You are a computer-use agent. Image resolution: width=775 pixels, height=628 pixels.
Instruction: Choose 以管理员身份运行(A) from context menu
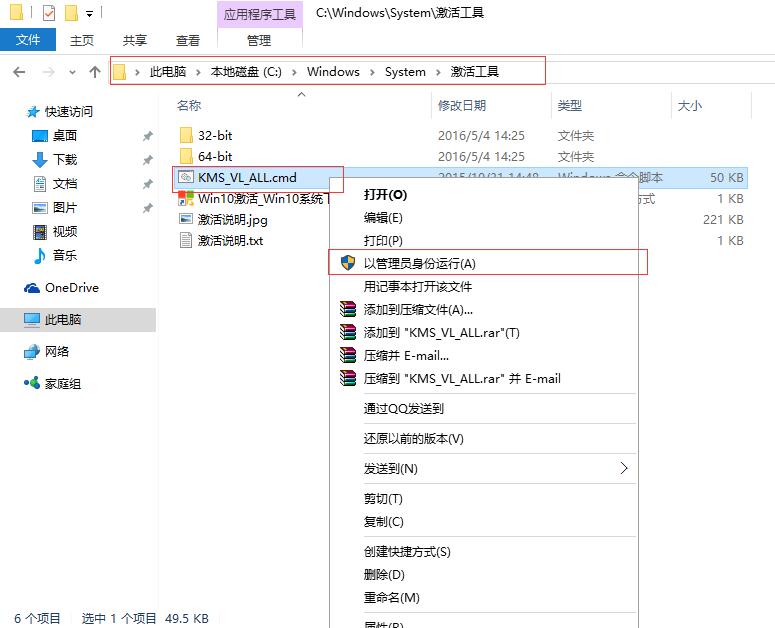point(419,263)
